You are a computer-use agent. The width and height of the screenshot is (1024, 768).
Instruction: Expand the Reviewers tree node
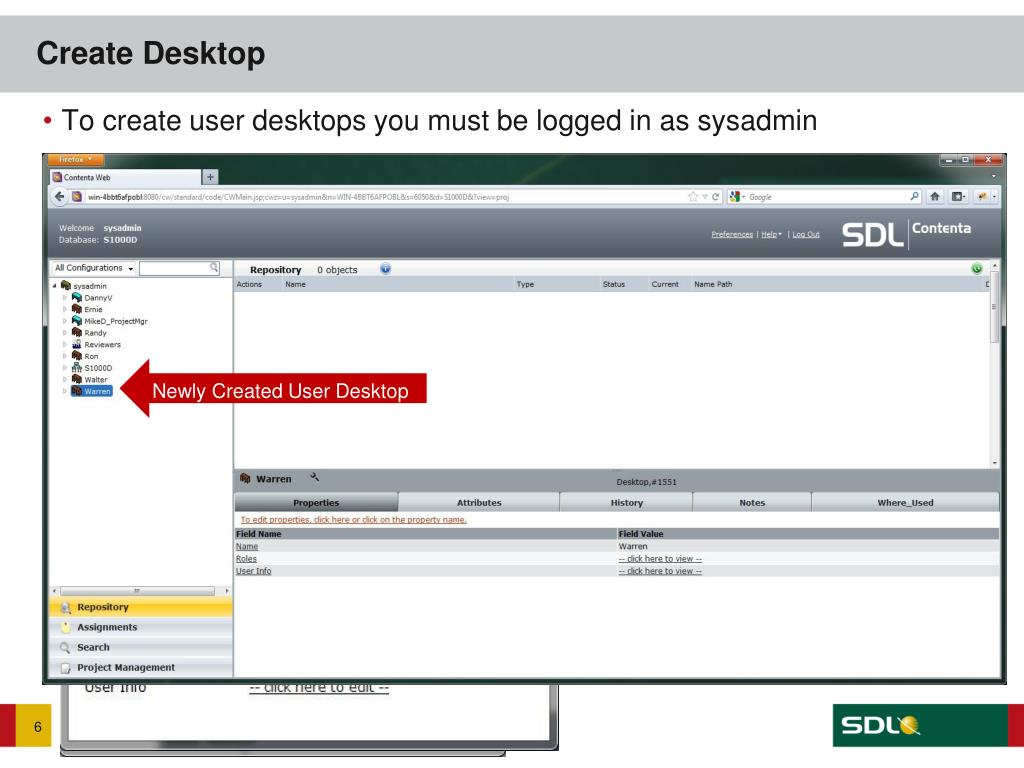[65, 345]
